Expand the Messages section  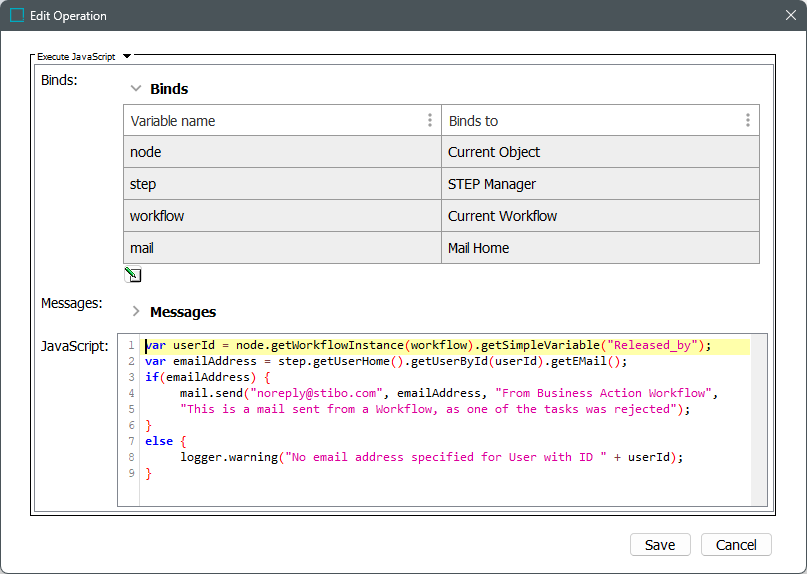[136, 311]
